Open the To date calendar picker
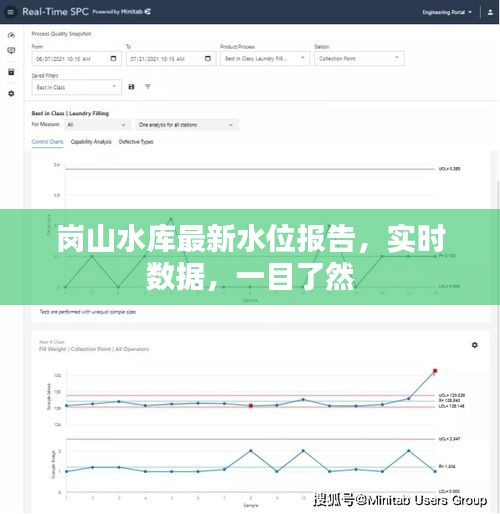Viewport: 500px width, 514px height. (x=208, y=58)
